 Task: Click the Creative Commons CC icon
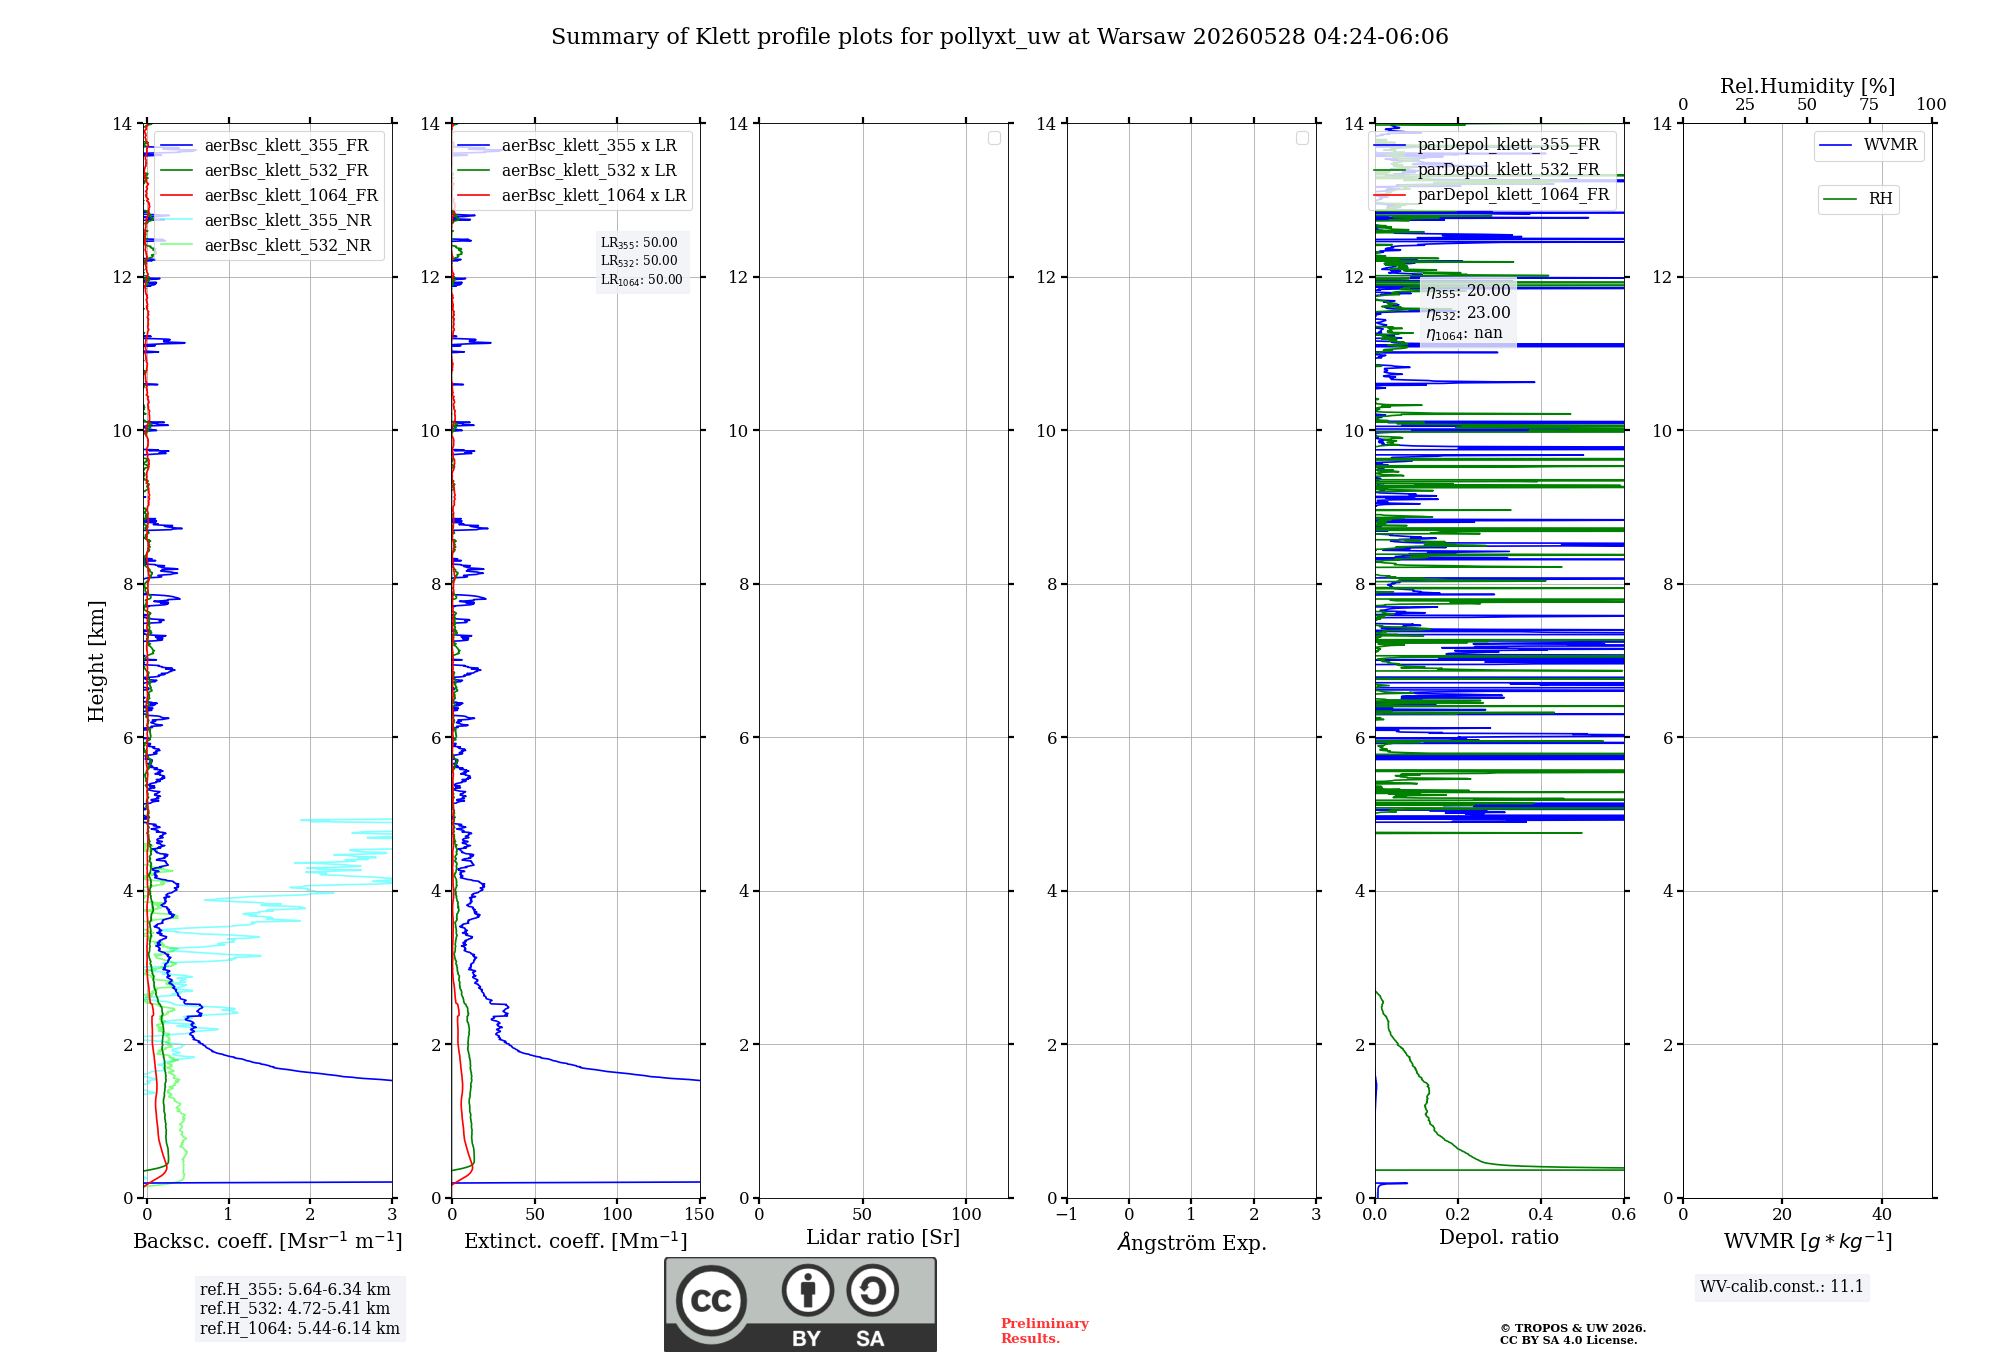[712, 1300]
